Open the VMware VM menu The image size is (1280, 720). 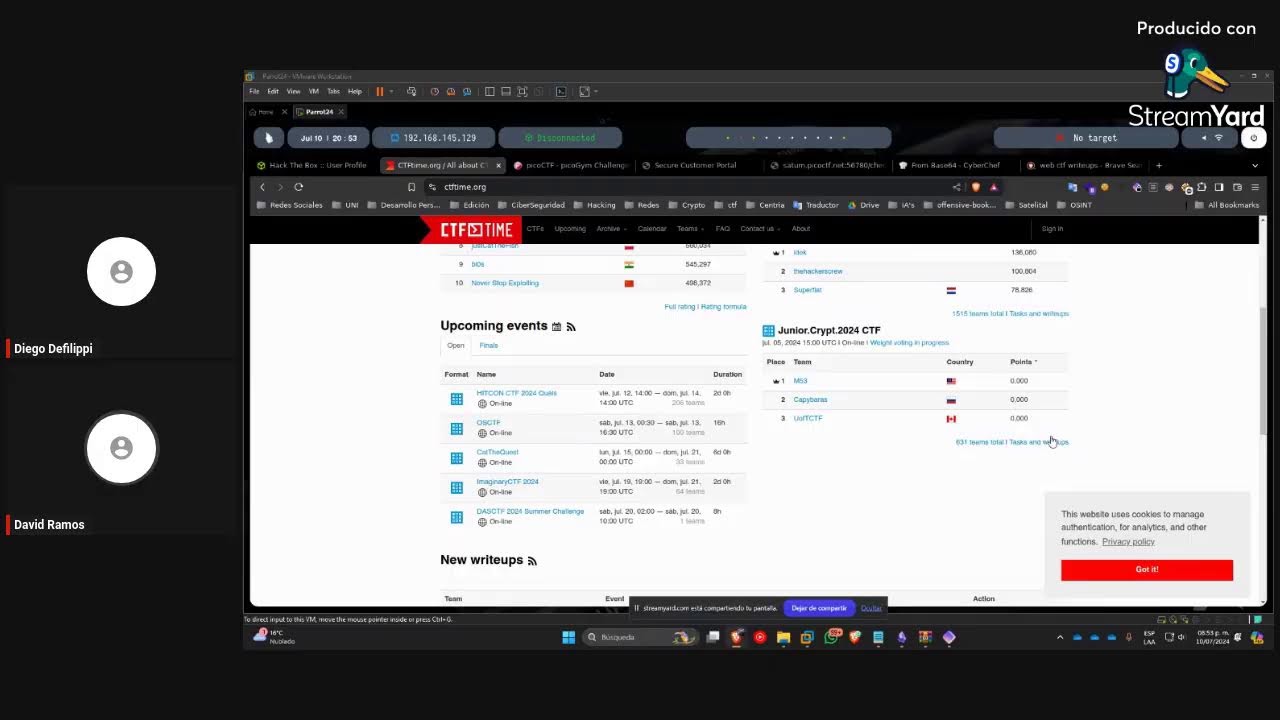pos(313,91)
